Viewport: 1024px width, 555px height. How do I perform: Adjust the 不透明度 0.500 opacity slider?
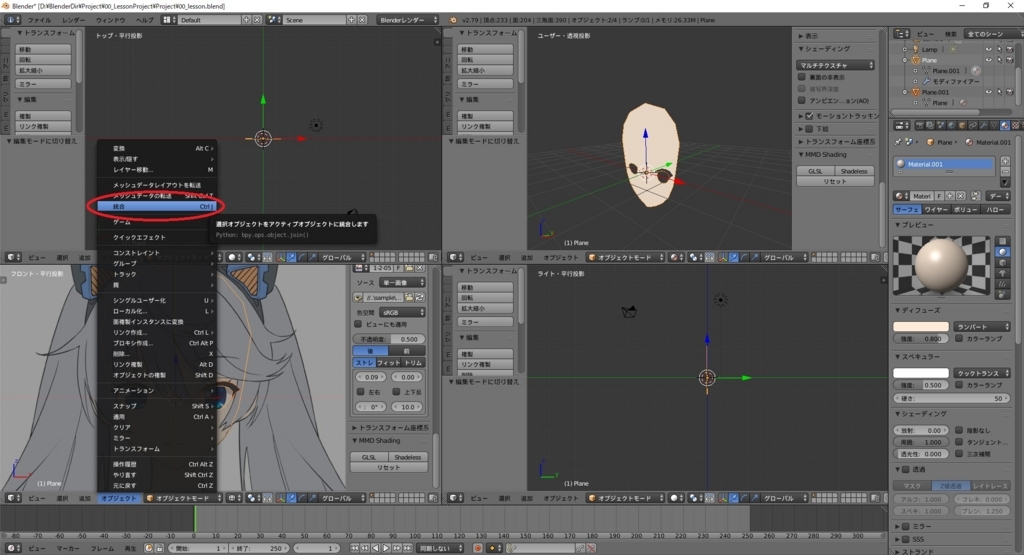point(389,339)
